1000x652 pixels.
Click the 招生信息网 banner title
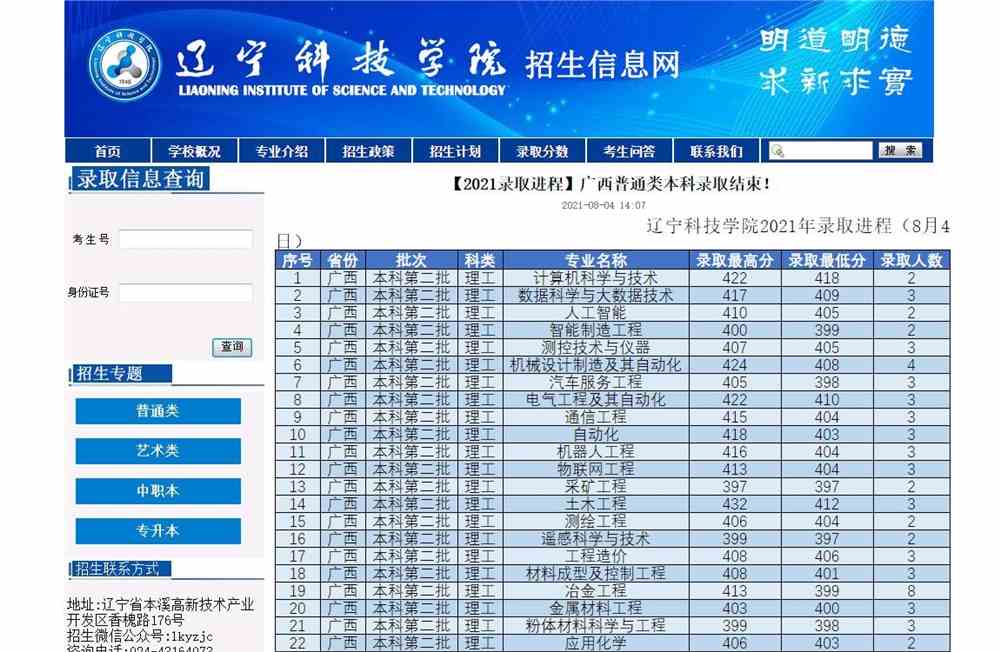coord(602,66)
